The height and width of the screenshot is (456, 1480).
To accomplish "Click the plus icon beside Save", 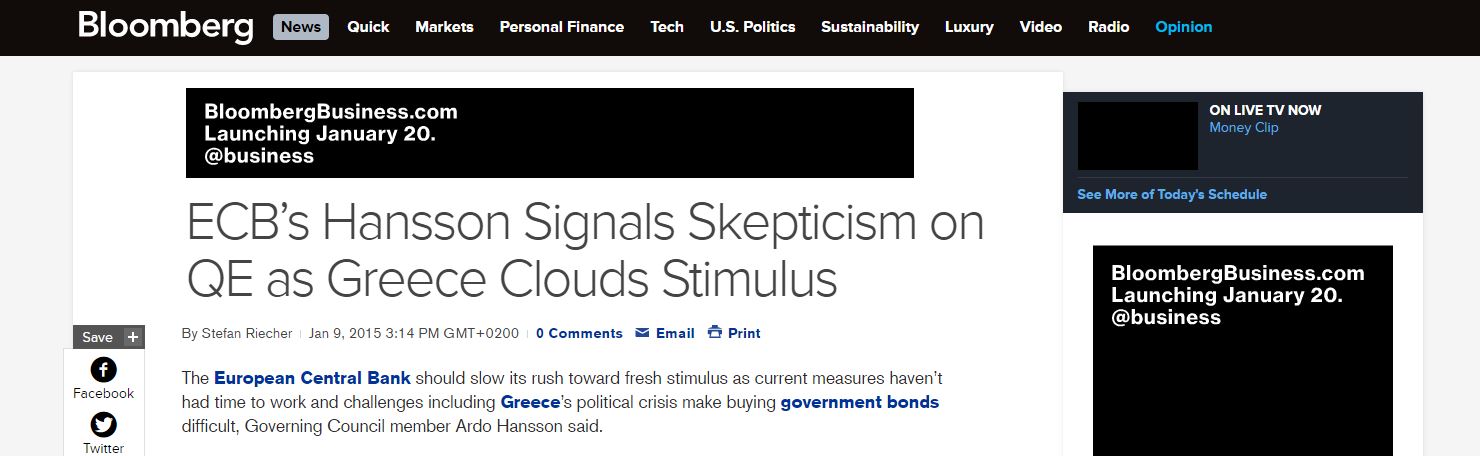I will click(x=133, y=337).
